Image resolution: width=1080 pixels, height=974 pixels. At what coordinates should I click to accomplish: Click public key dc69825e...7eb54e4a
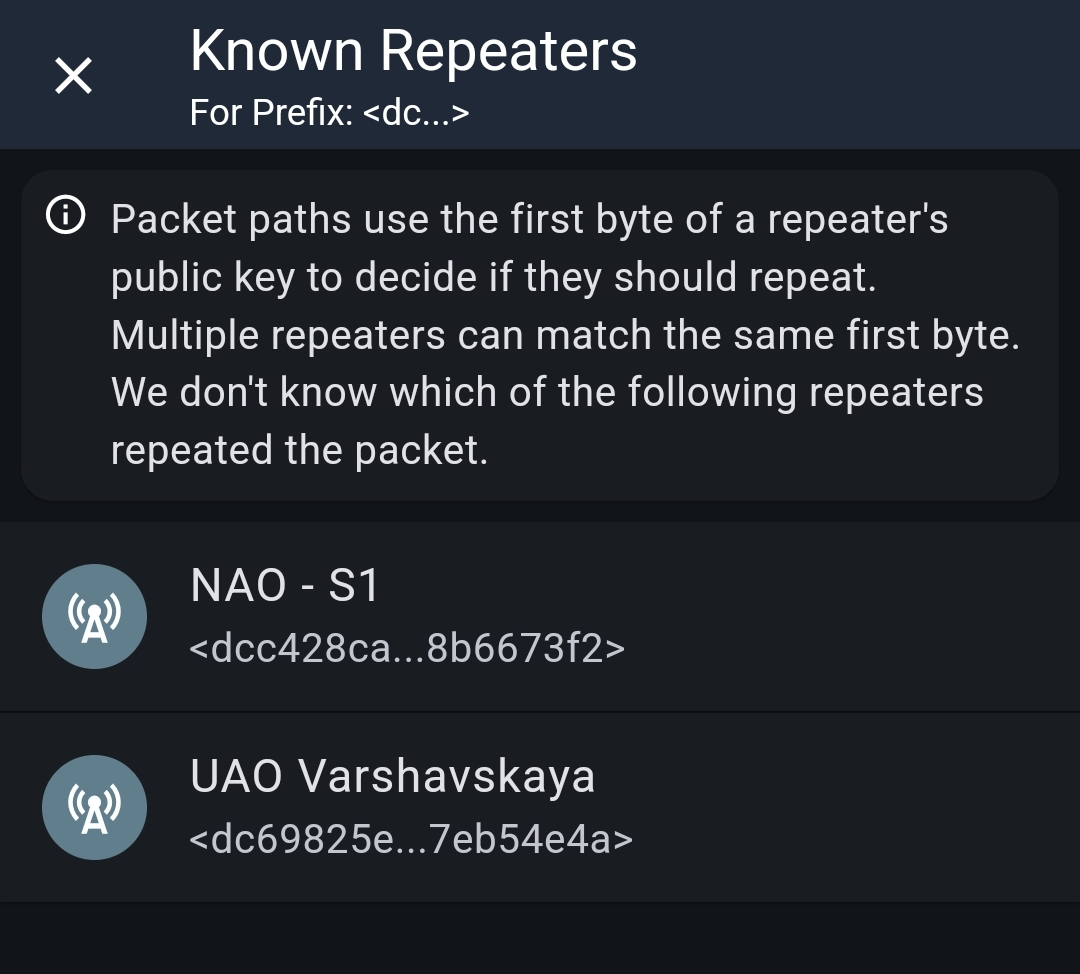point(410,839)
